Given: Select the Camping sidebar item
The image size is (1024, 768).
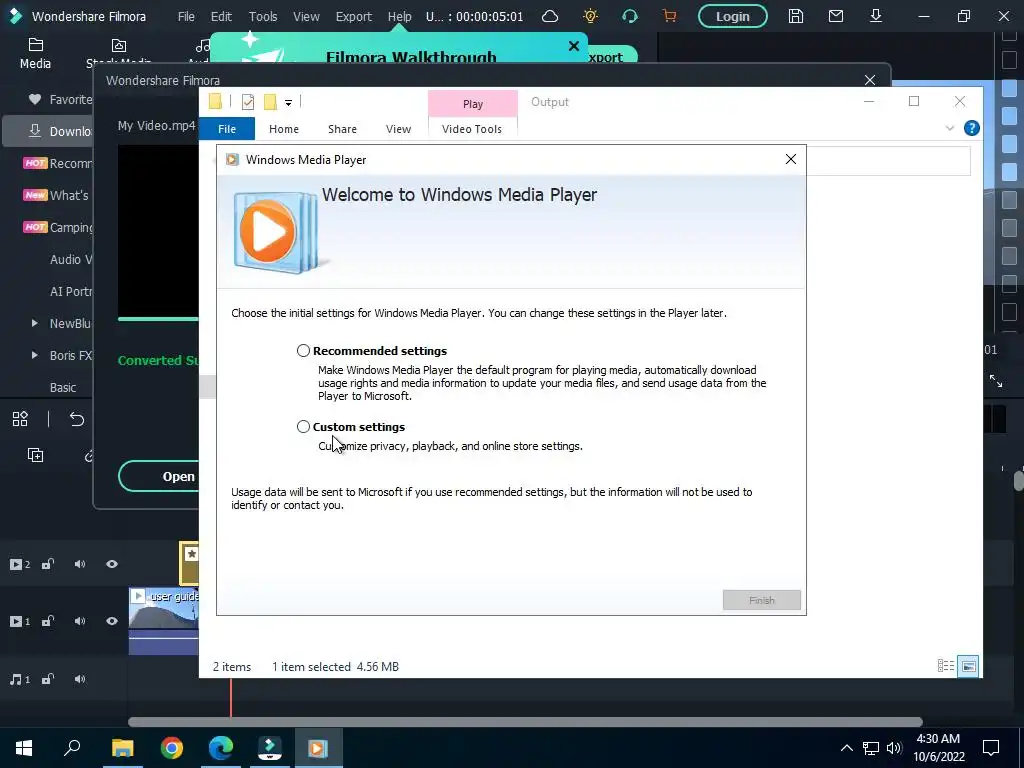Looking at the screenshot, I should [56, 227].
